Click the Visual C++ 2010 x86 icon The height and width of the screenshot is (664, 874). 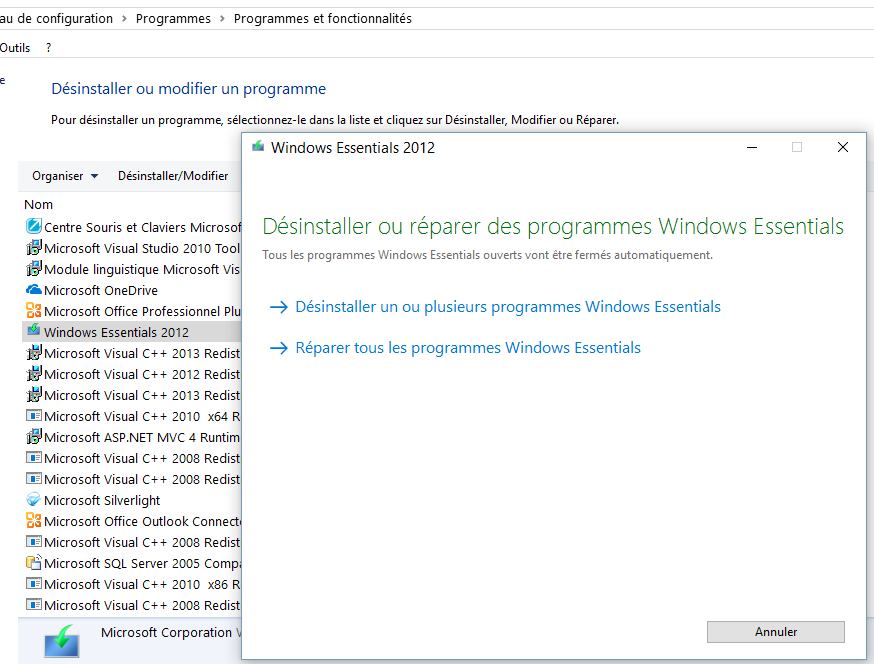(33, 584)
